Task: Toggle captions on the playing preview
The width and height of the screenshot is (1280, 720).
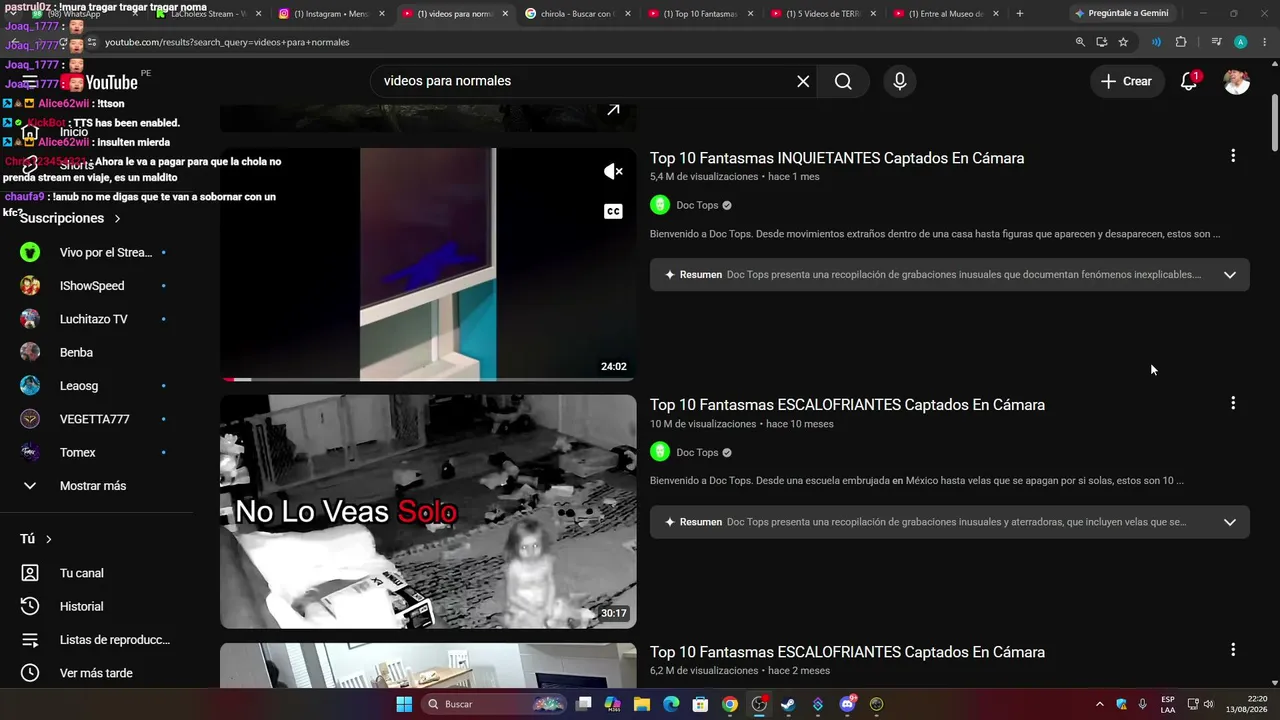Action: (x=613, y=211)
